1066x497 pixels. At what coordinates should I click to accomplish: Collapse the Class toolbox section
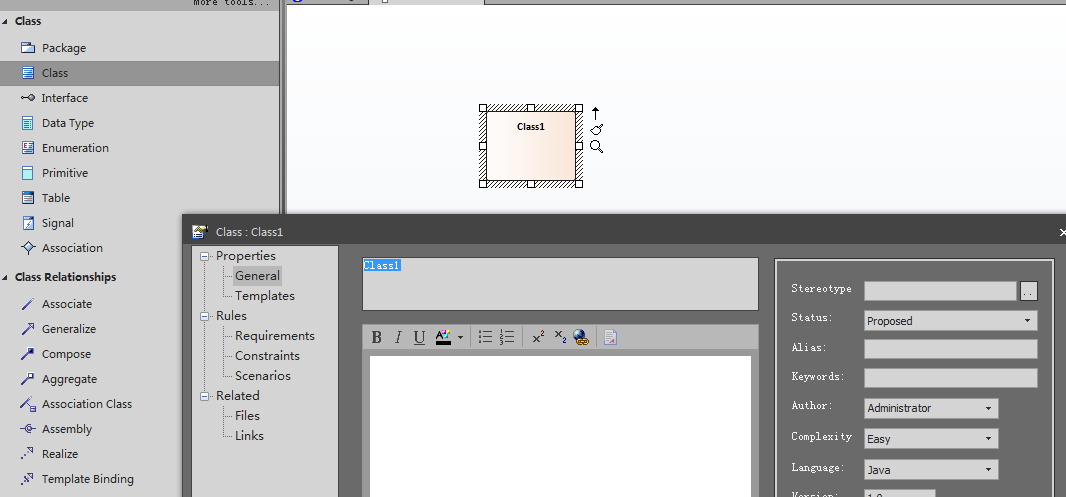(x=5, y=22)
